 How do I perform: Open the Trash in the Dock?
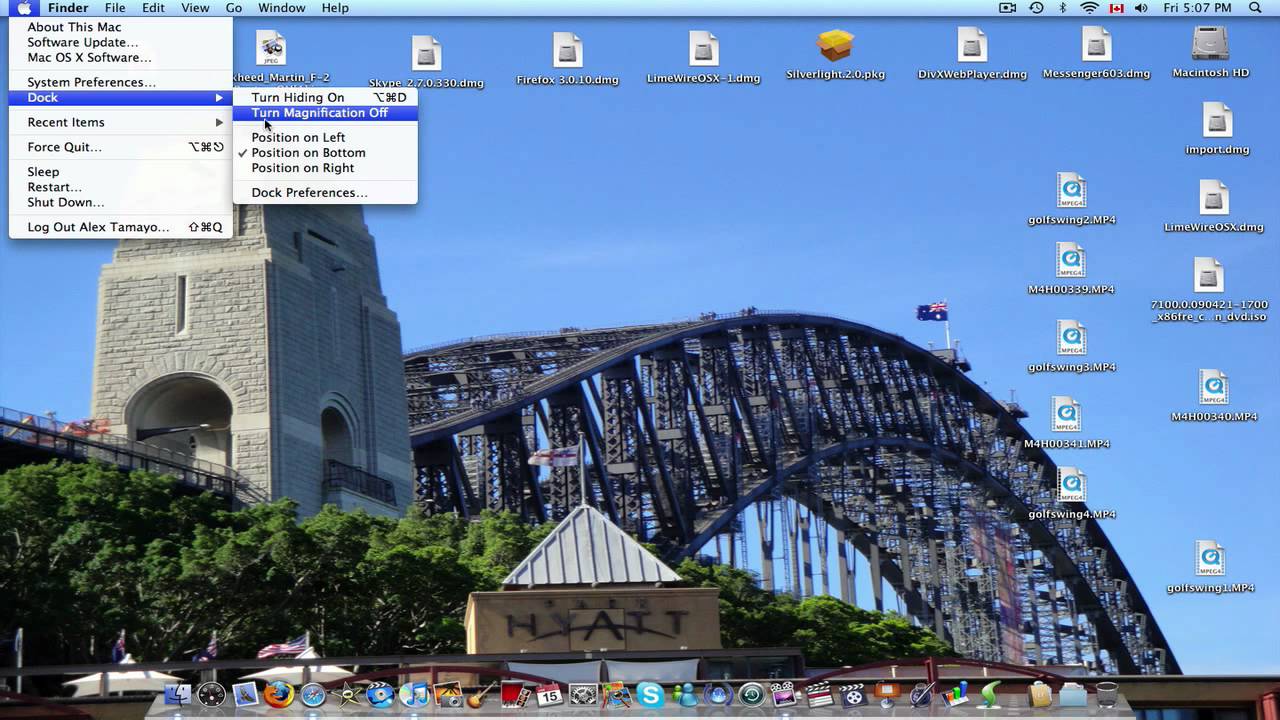(1107, 694)
